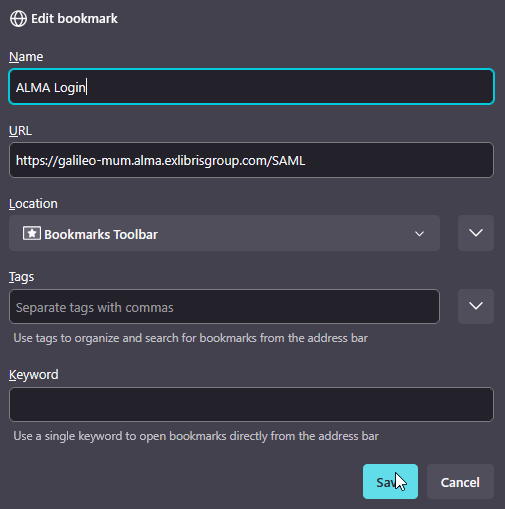Image resolution: width=505 pixels, height=509 pixels.
Task: Click the URL label
Action: [x=20, y=131]
